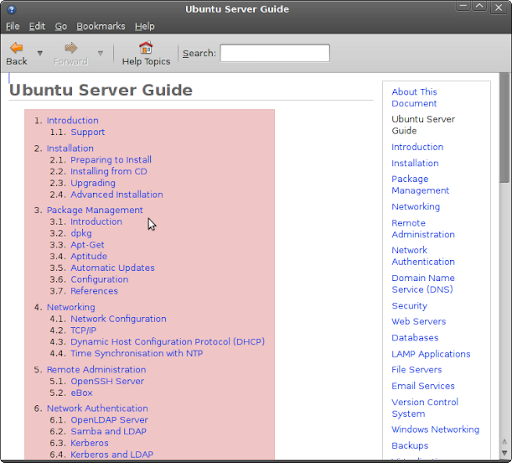Open chapter 3 Package Management link
512x463 pixels.
point(95,210)
